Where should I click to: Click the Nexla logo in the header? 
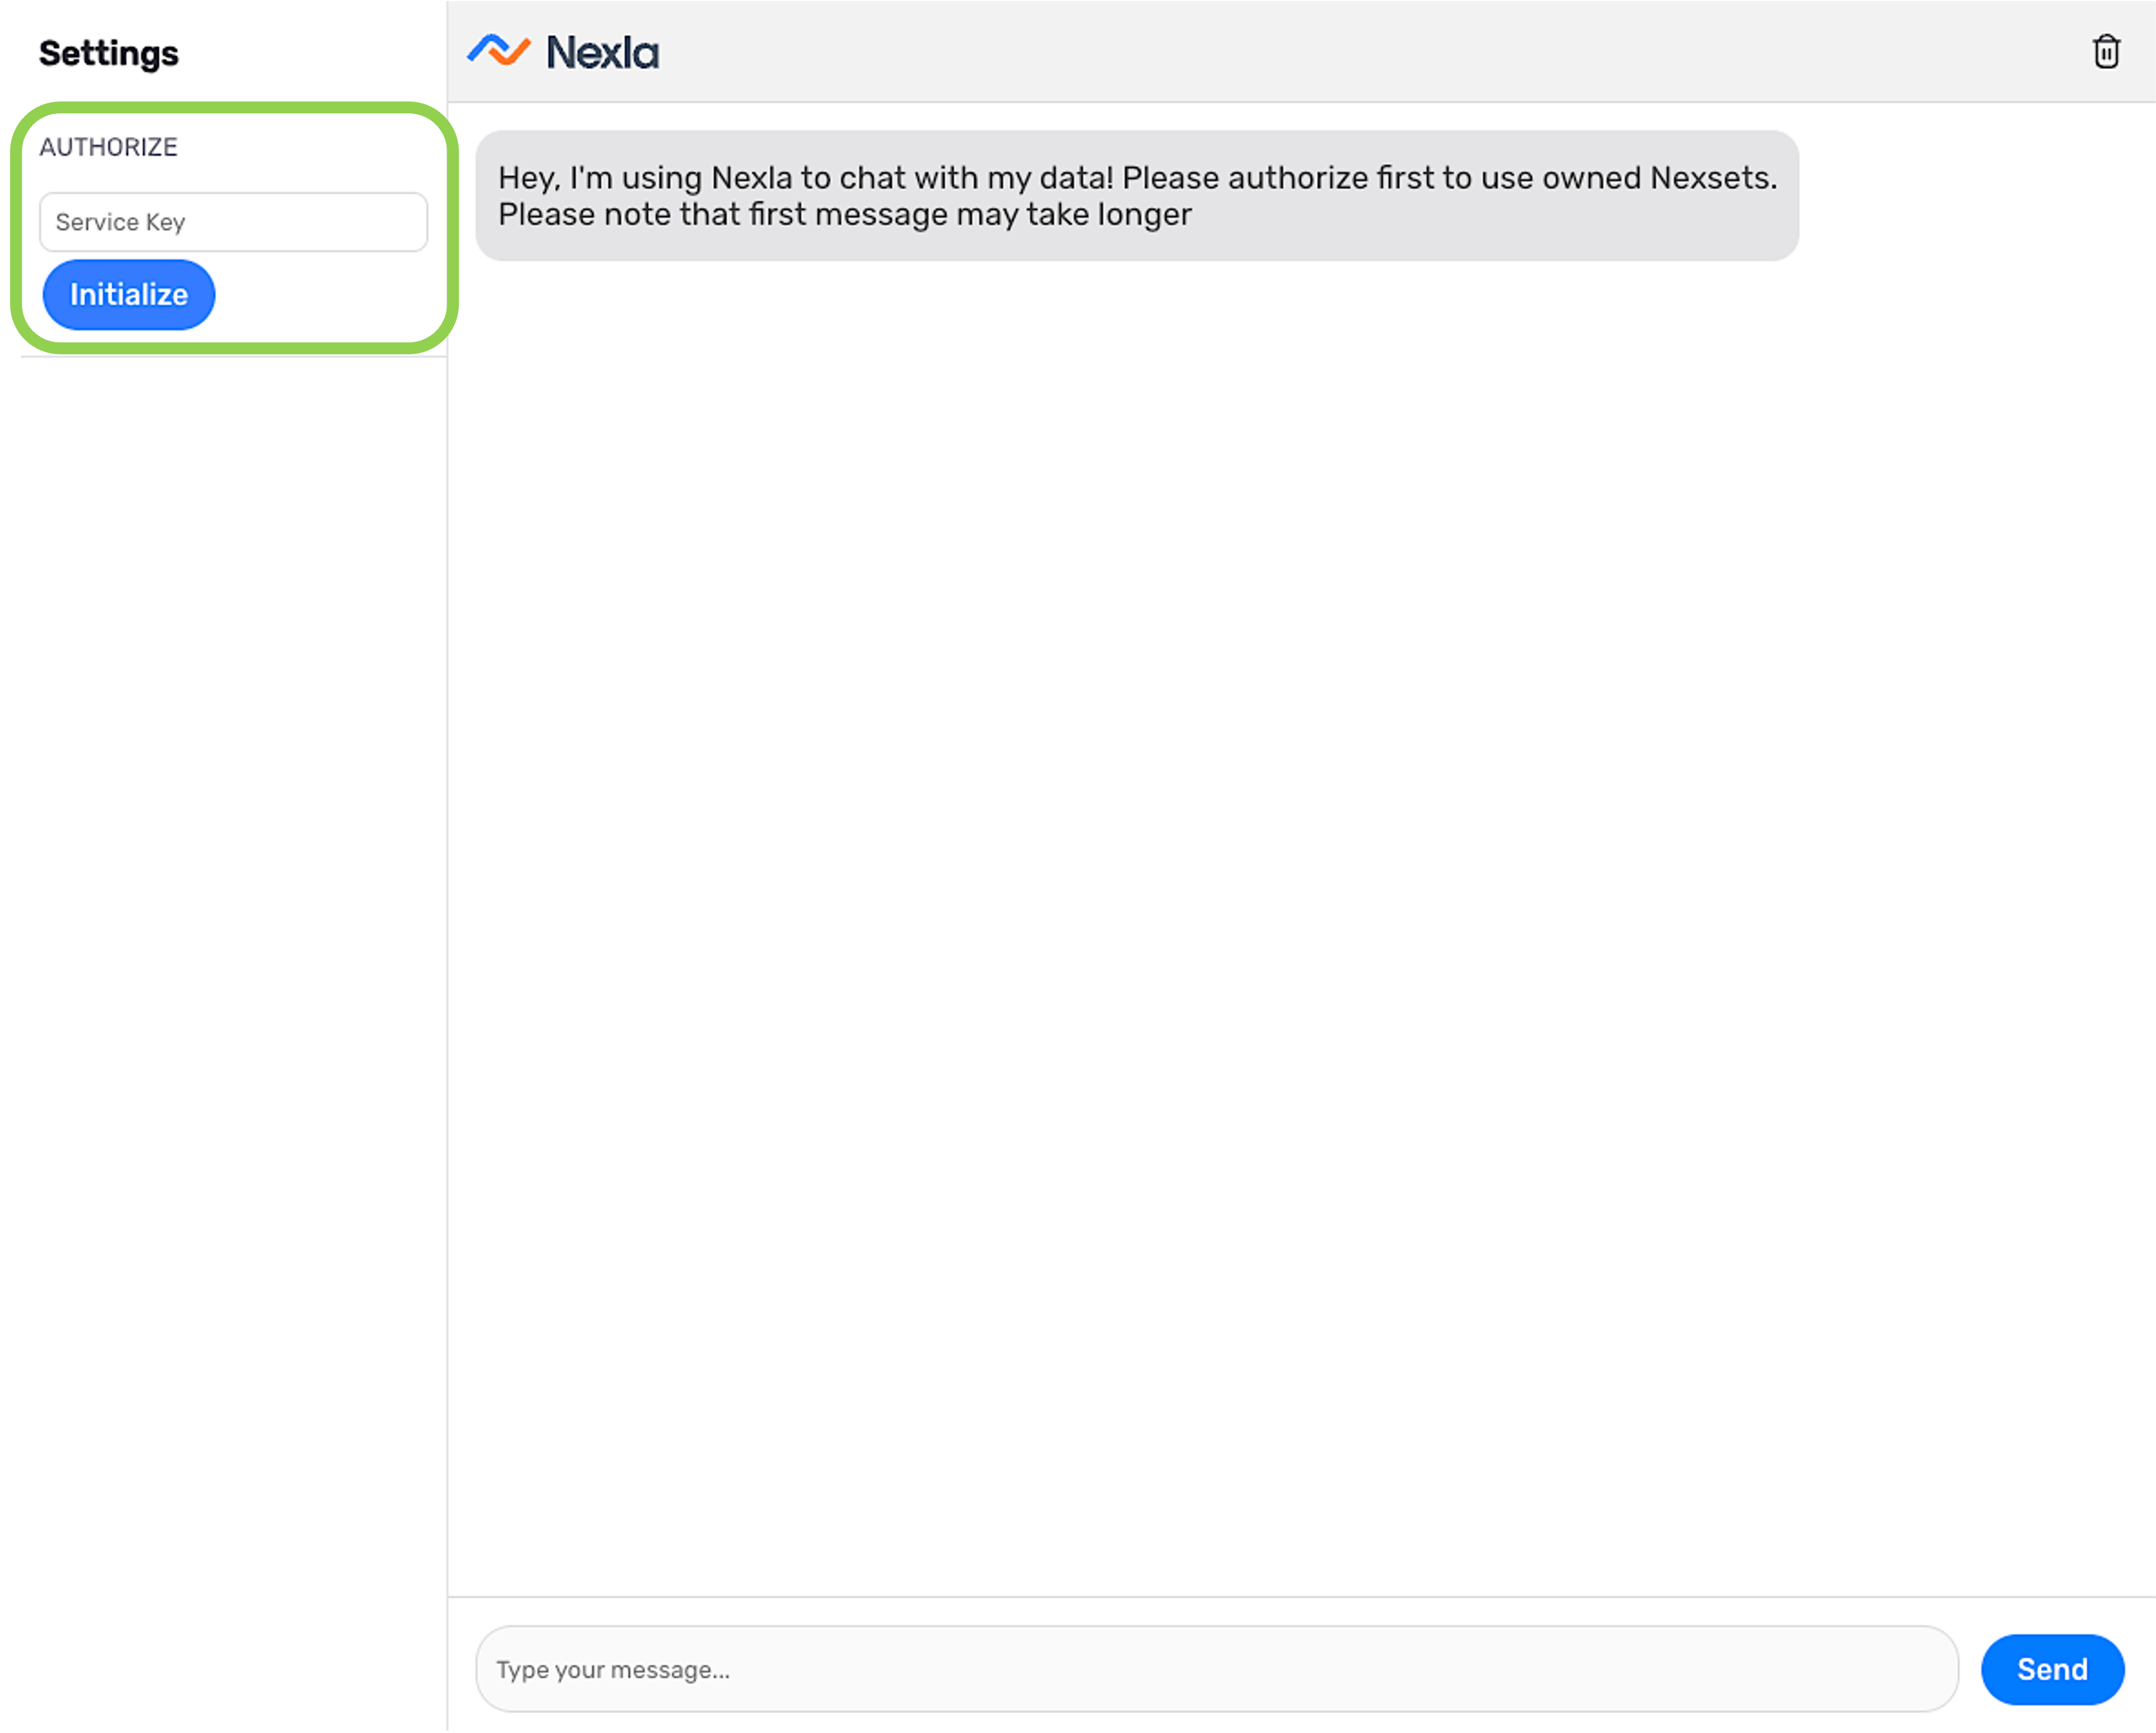click(563, 52)
